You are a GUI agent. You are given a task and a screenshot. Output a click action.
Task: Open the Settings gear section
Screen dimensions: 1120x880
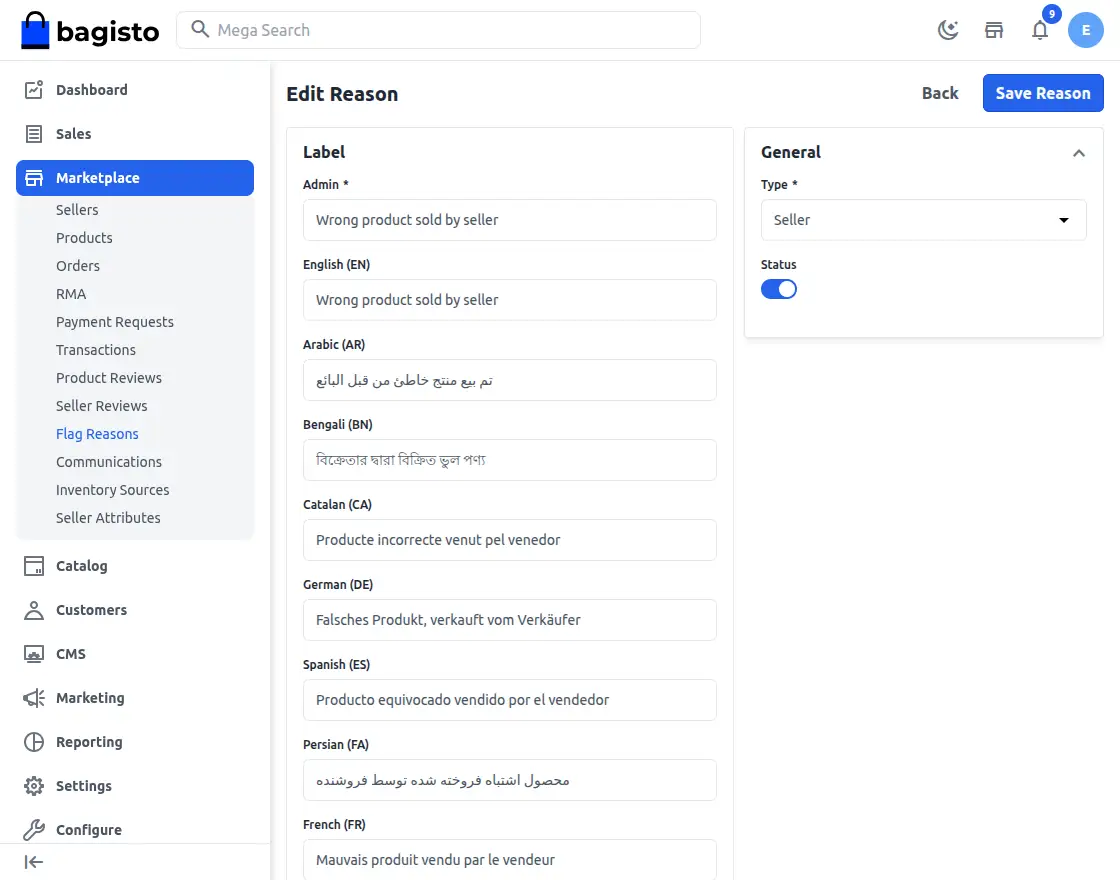(83, 786)
